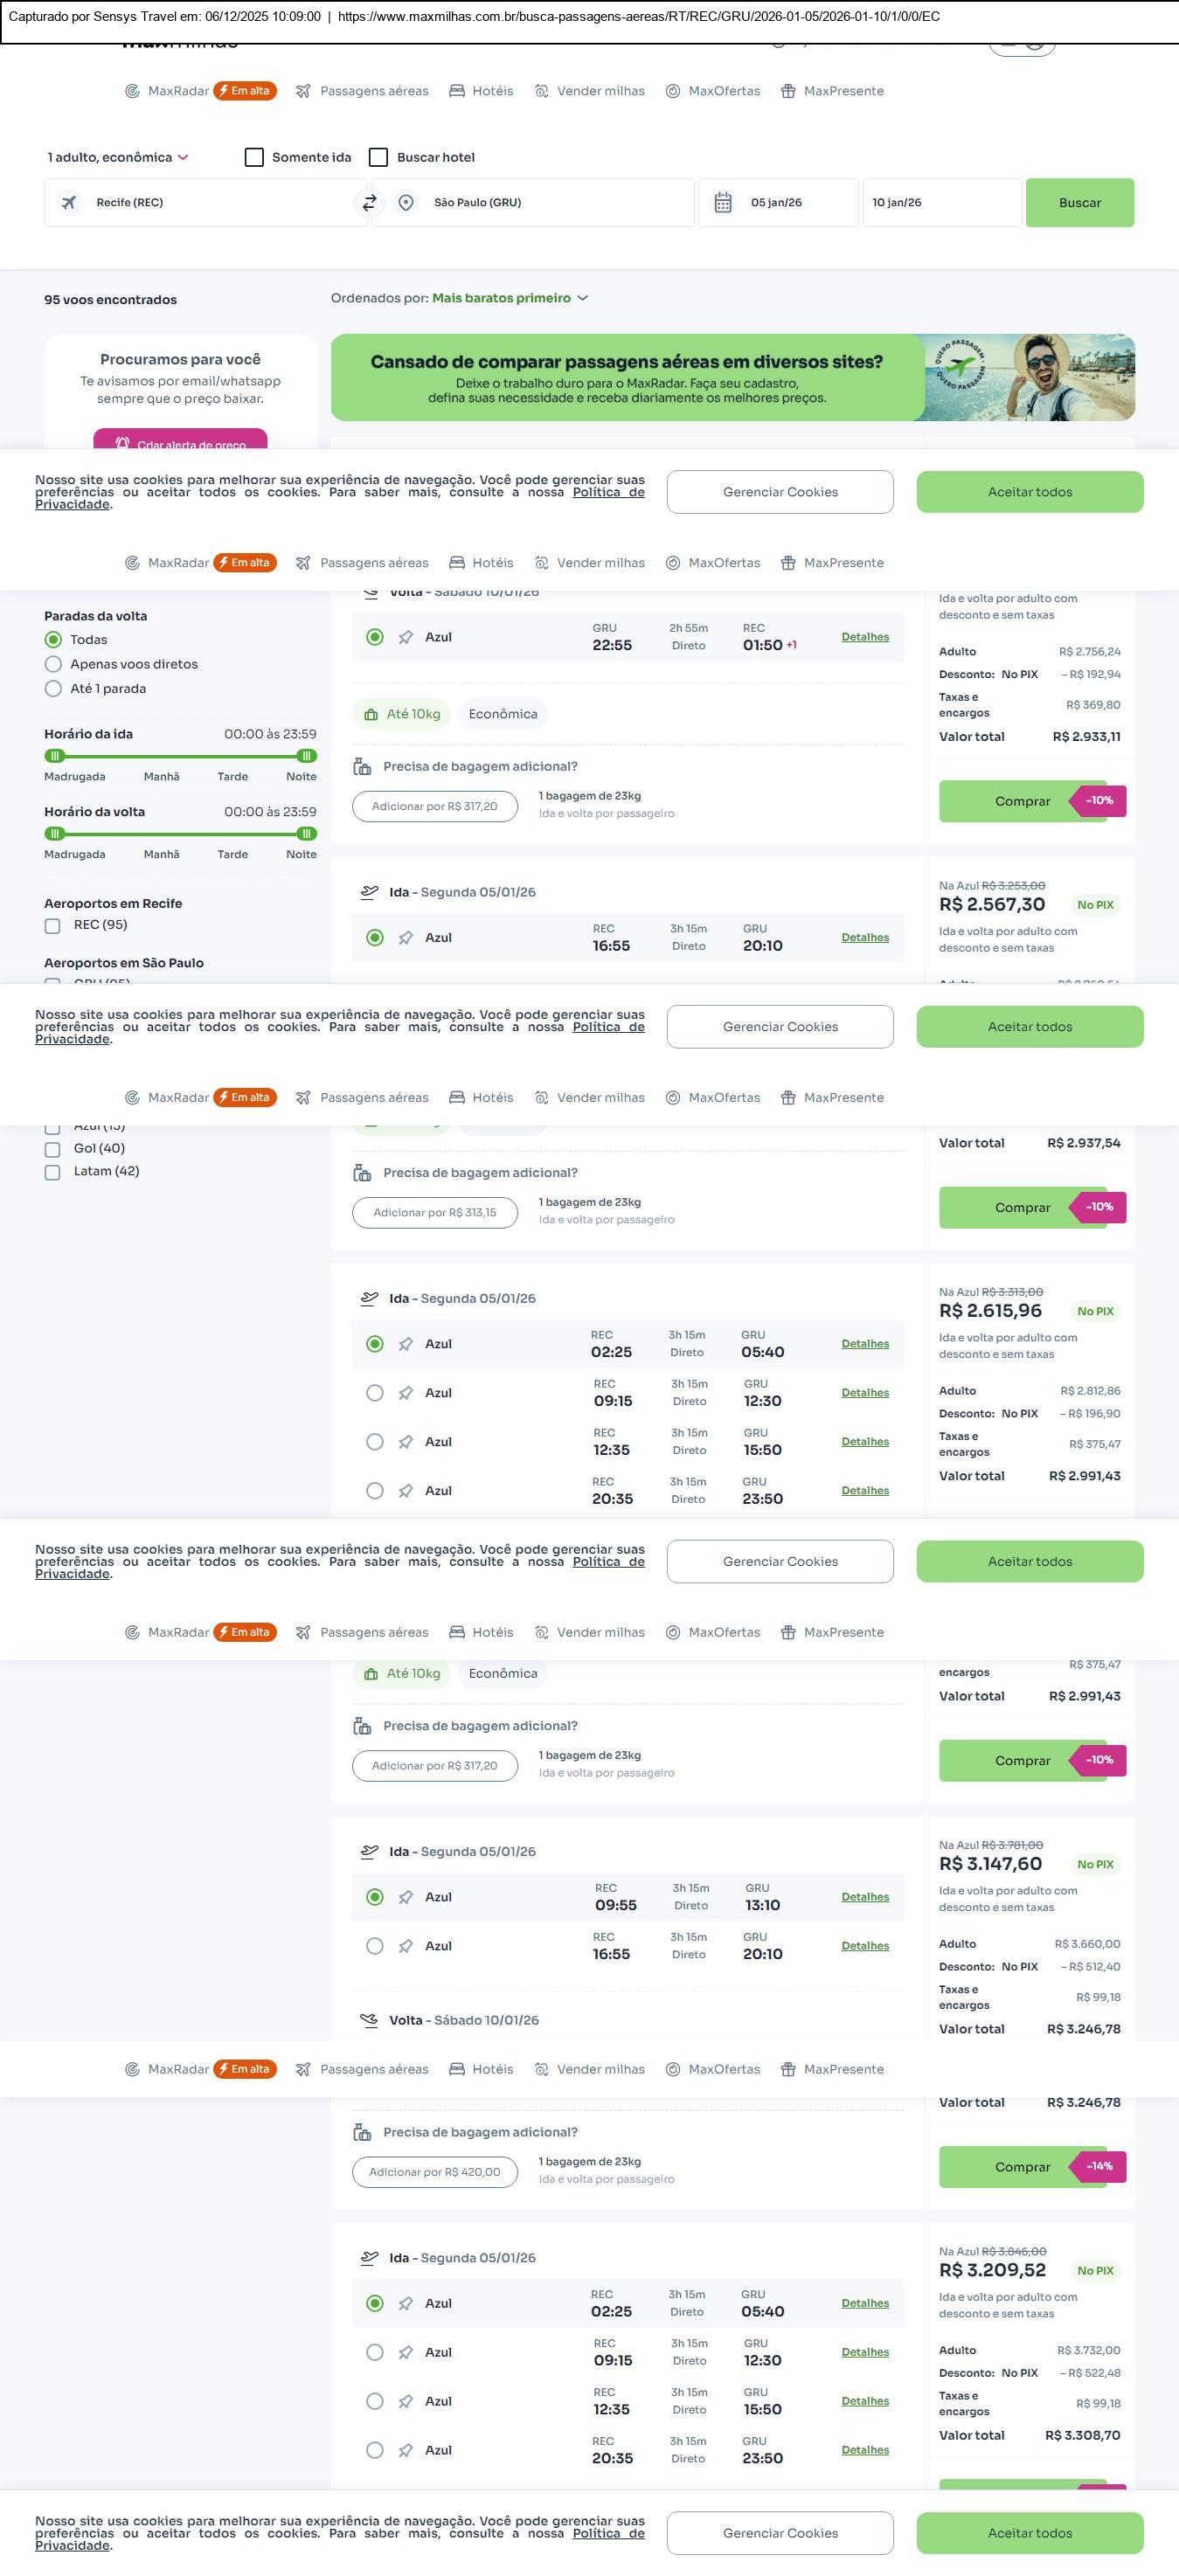Image resolution: width=1179 pixels, height=2576 pixels.
Task: Tick the Gol (40) airline filter
Action: pos(53,1149)
